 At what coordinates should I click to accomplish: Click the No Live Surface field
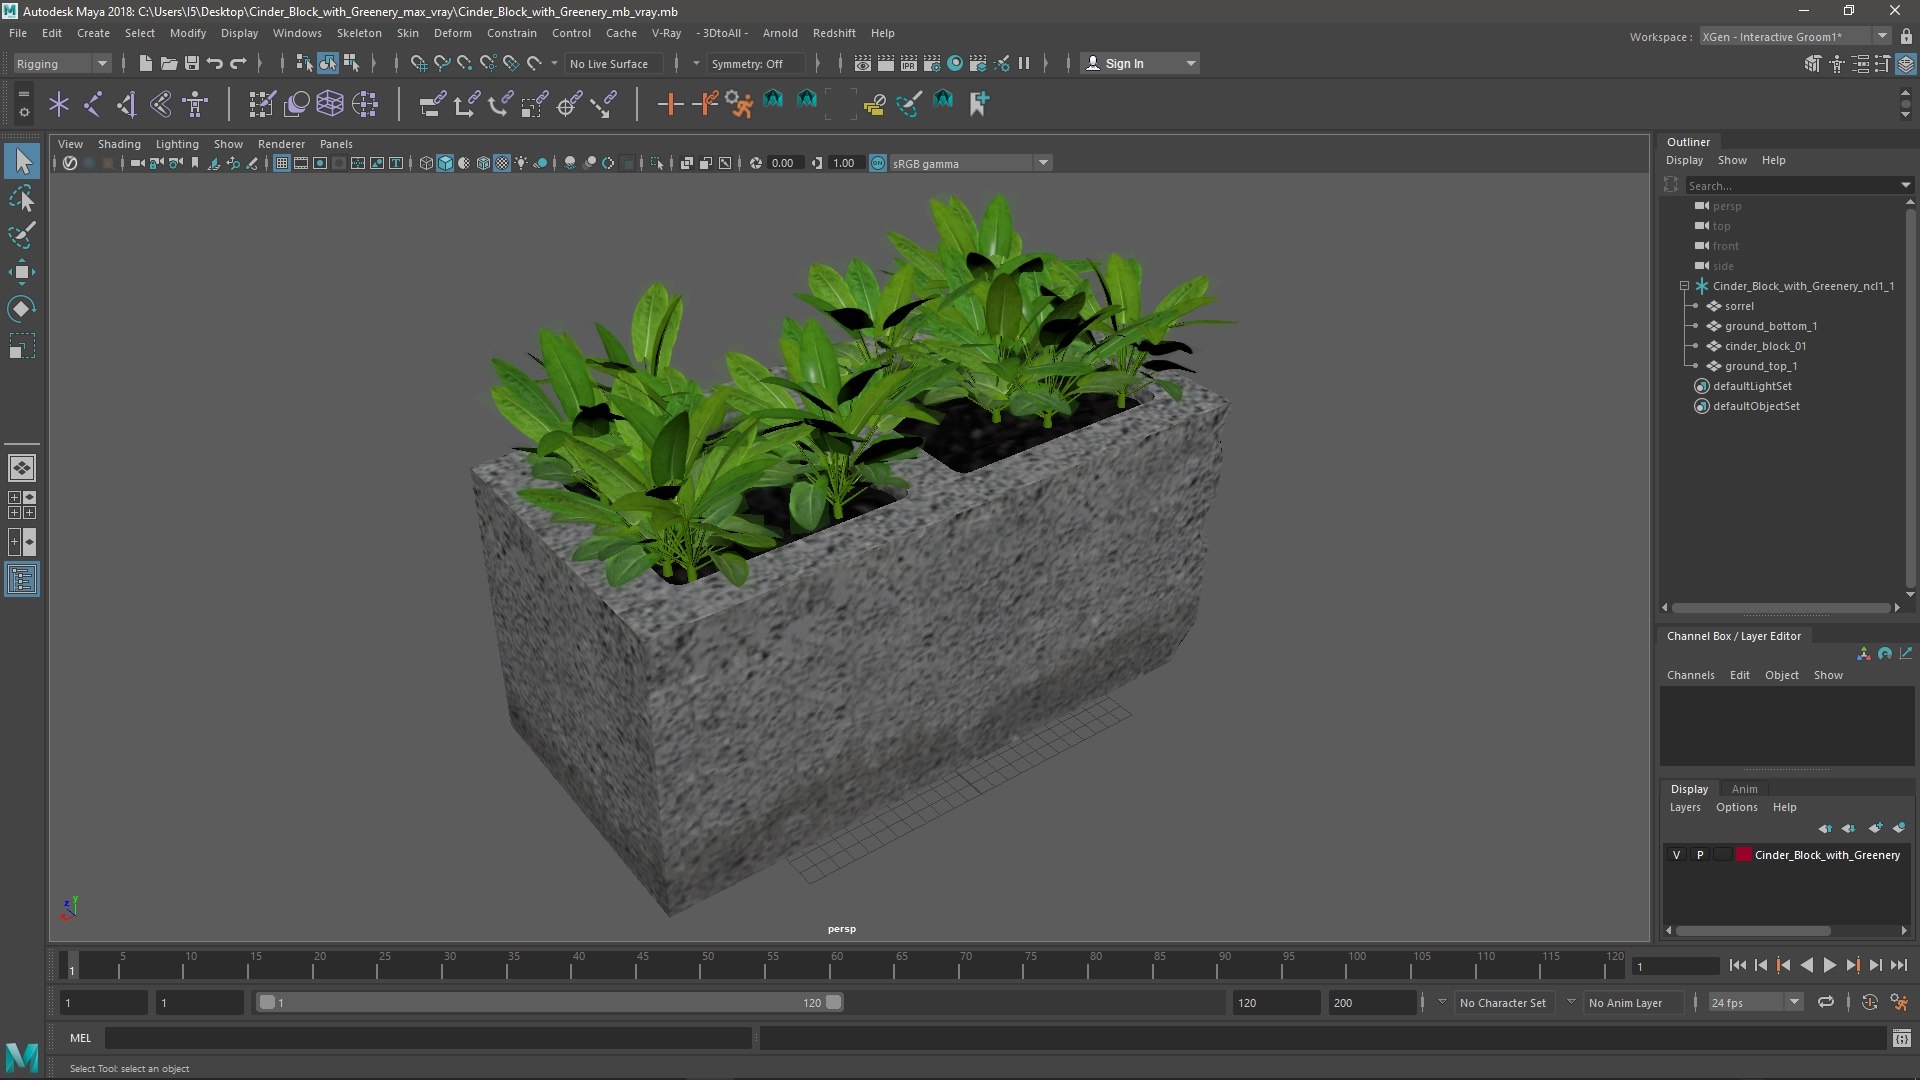pyautogui.click(x=615, y=63)
